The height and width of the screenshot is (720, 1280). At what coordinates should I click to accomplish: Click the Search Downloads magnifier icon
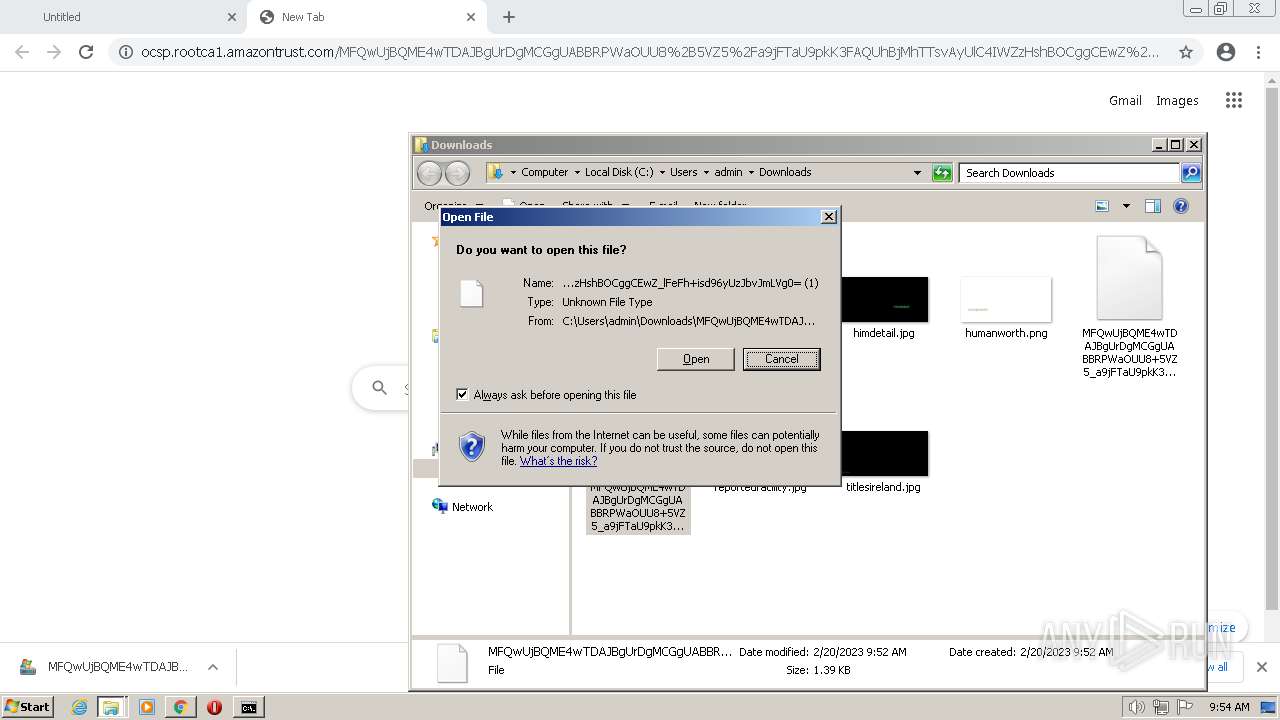click(1191, 173)
